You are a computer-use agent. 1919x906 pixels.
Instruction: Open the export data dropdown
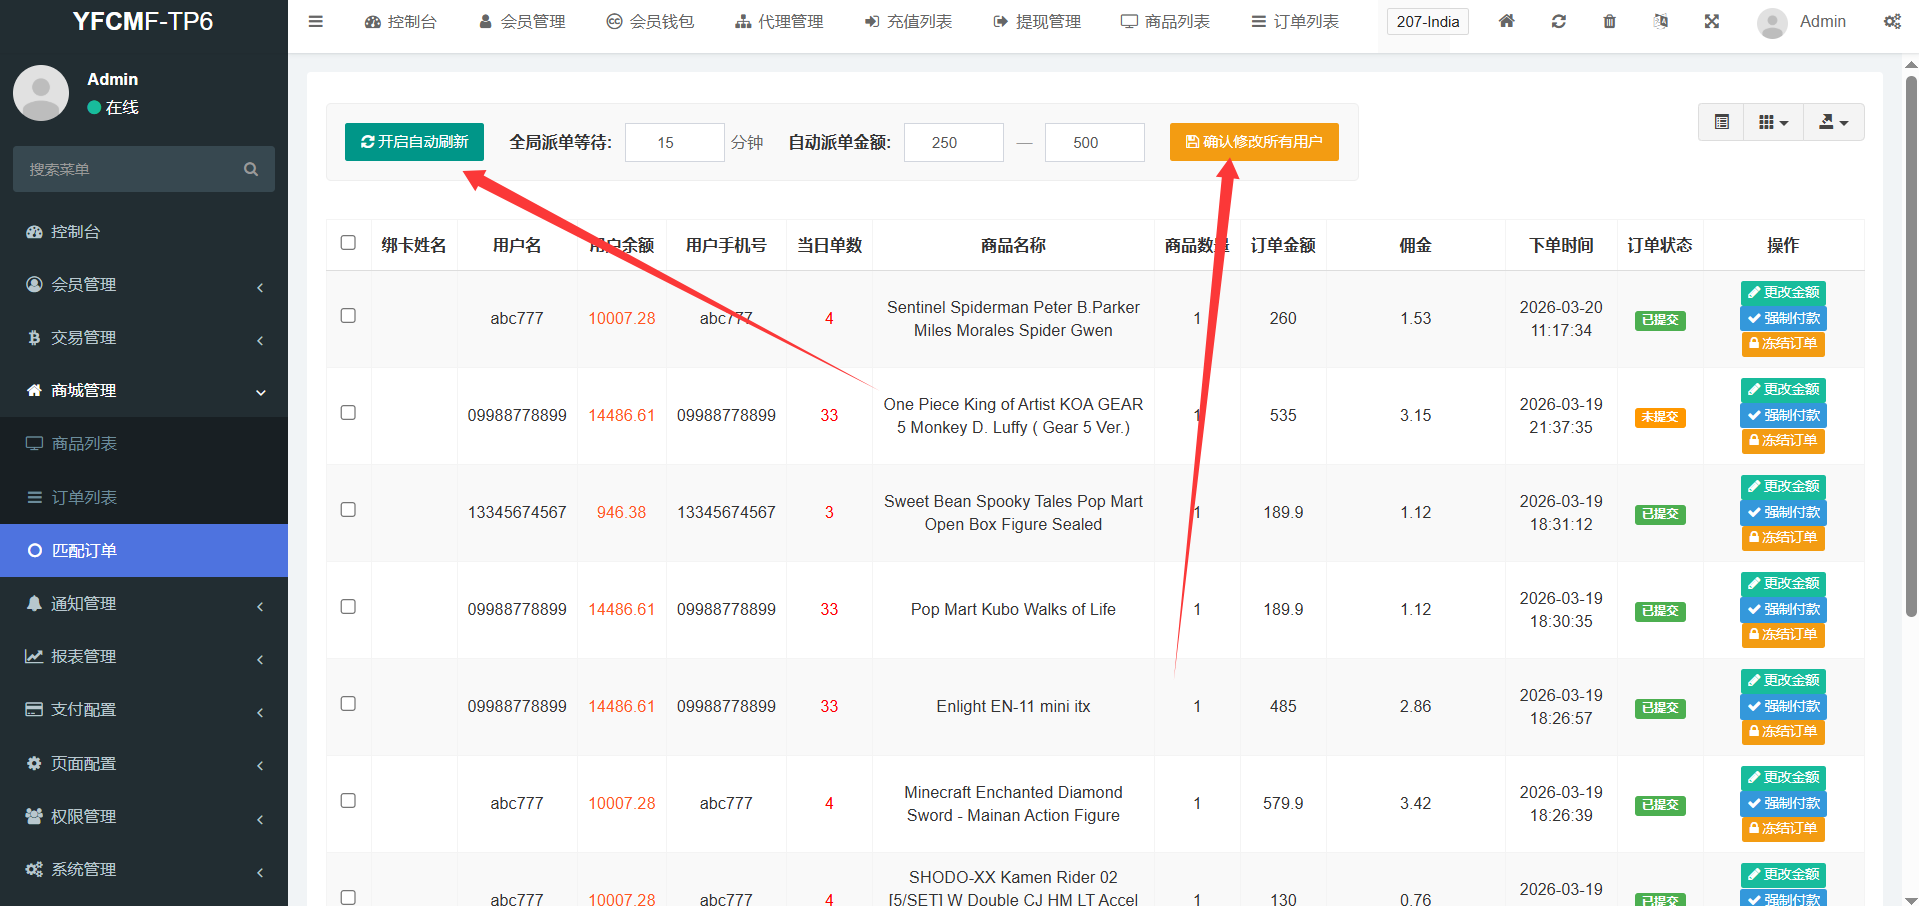(x=1833, y=122)
